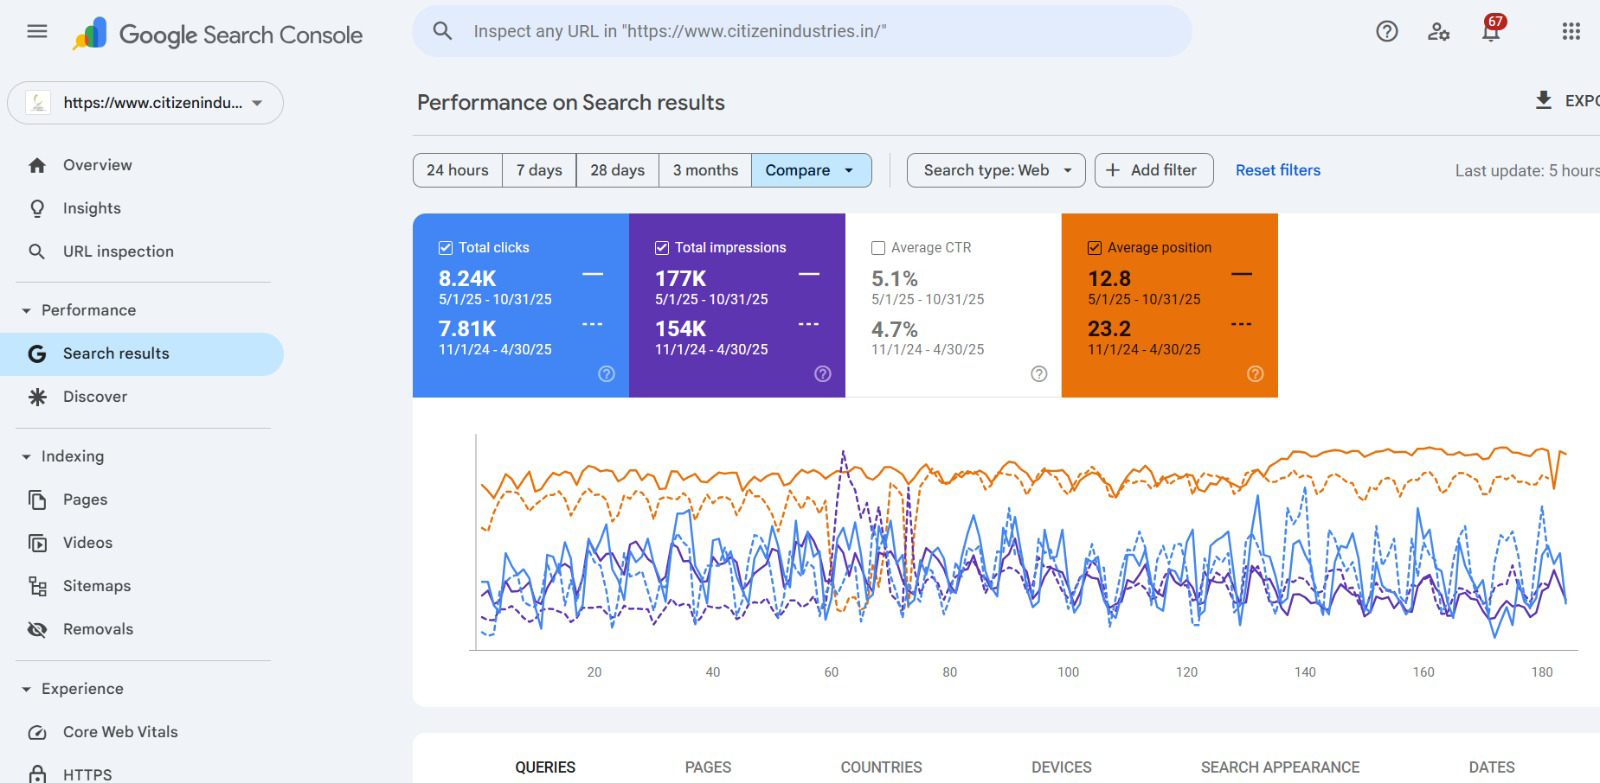1600x783 pixels.
Task: Select the 24 hours date range
Action: [x=458, y=170]
